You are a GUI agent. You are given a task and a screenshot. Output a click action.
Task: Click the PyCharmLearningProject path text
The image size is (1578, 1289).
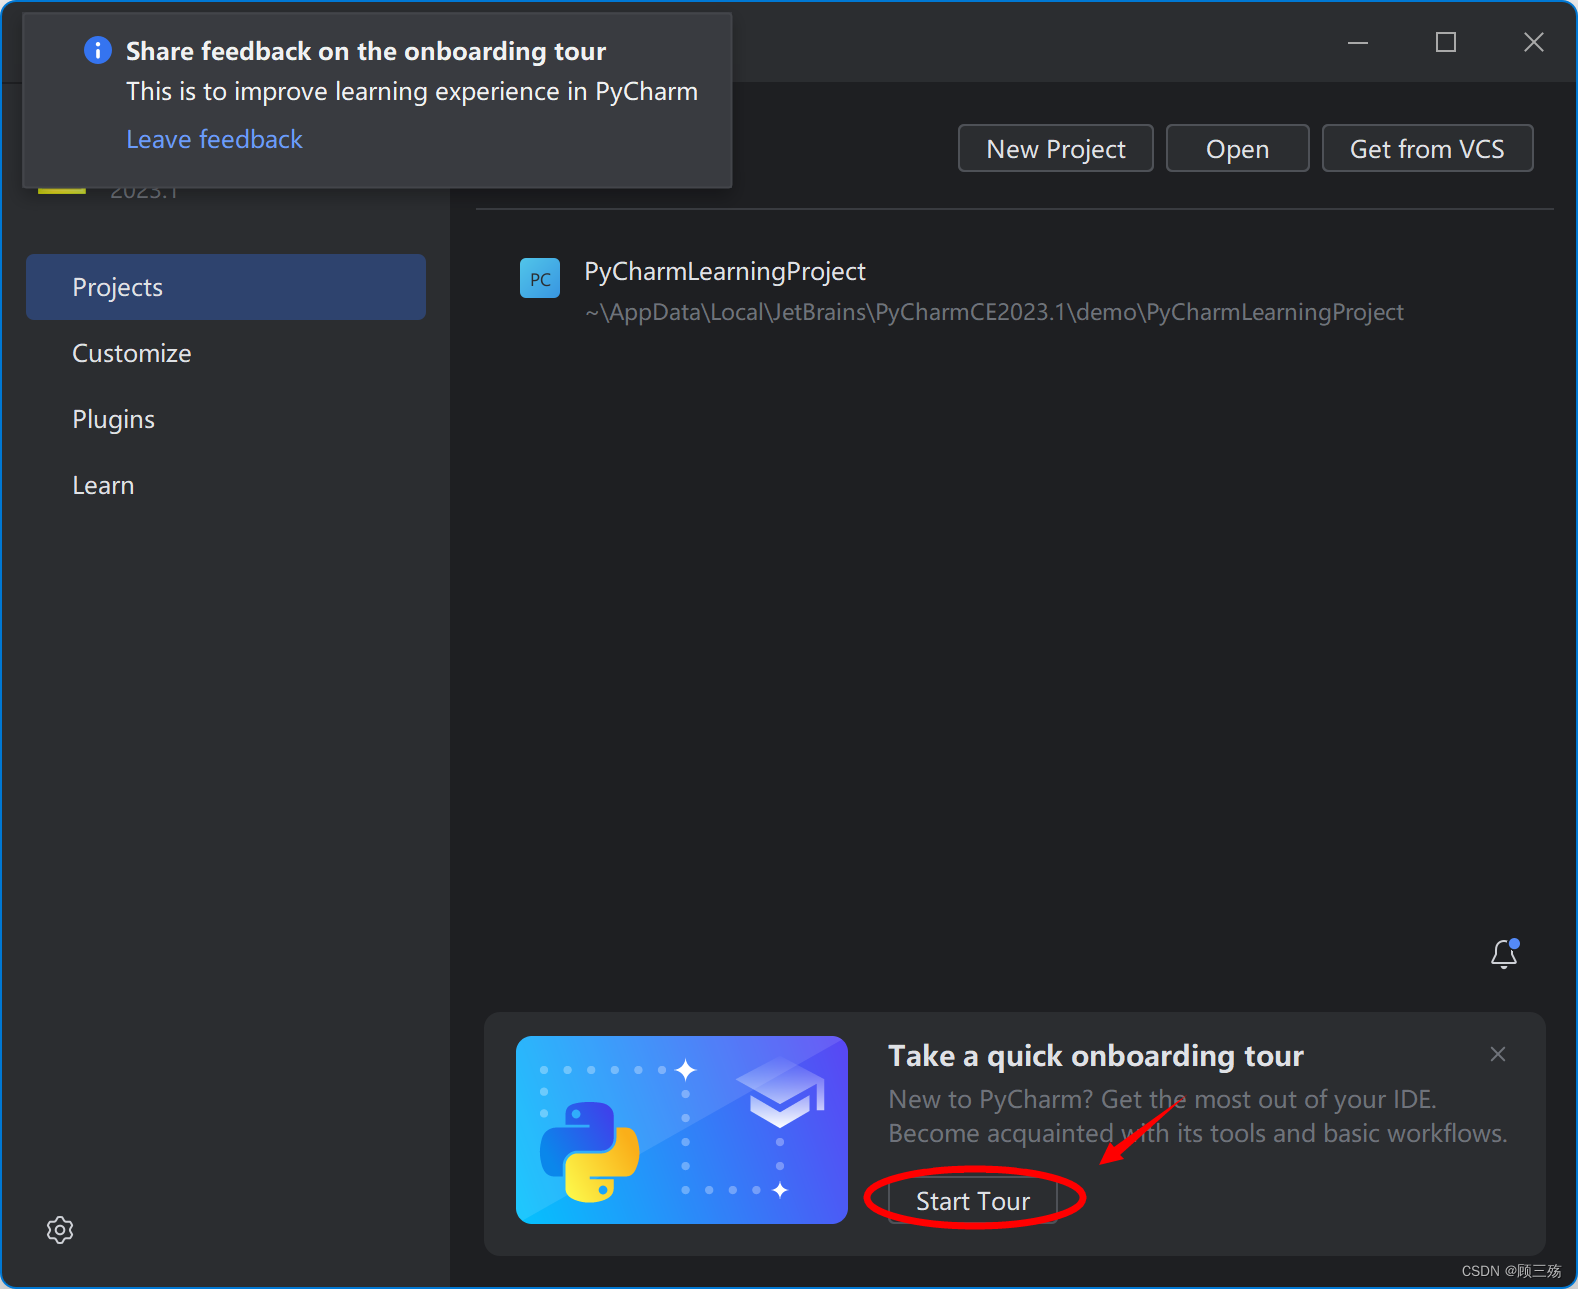994,313
